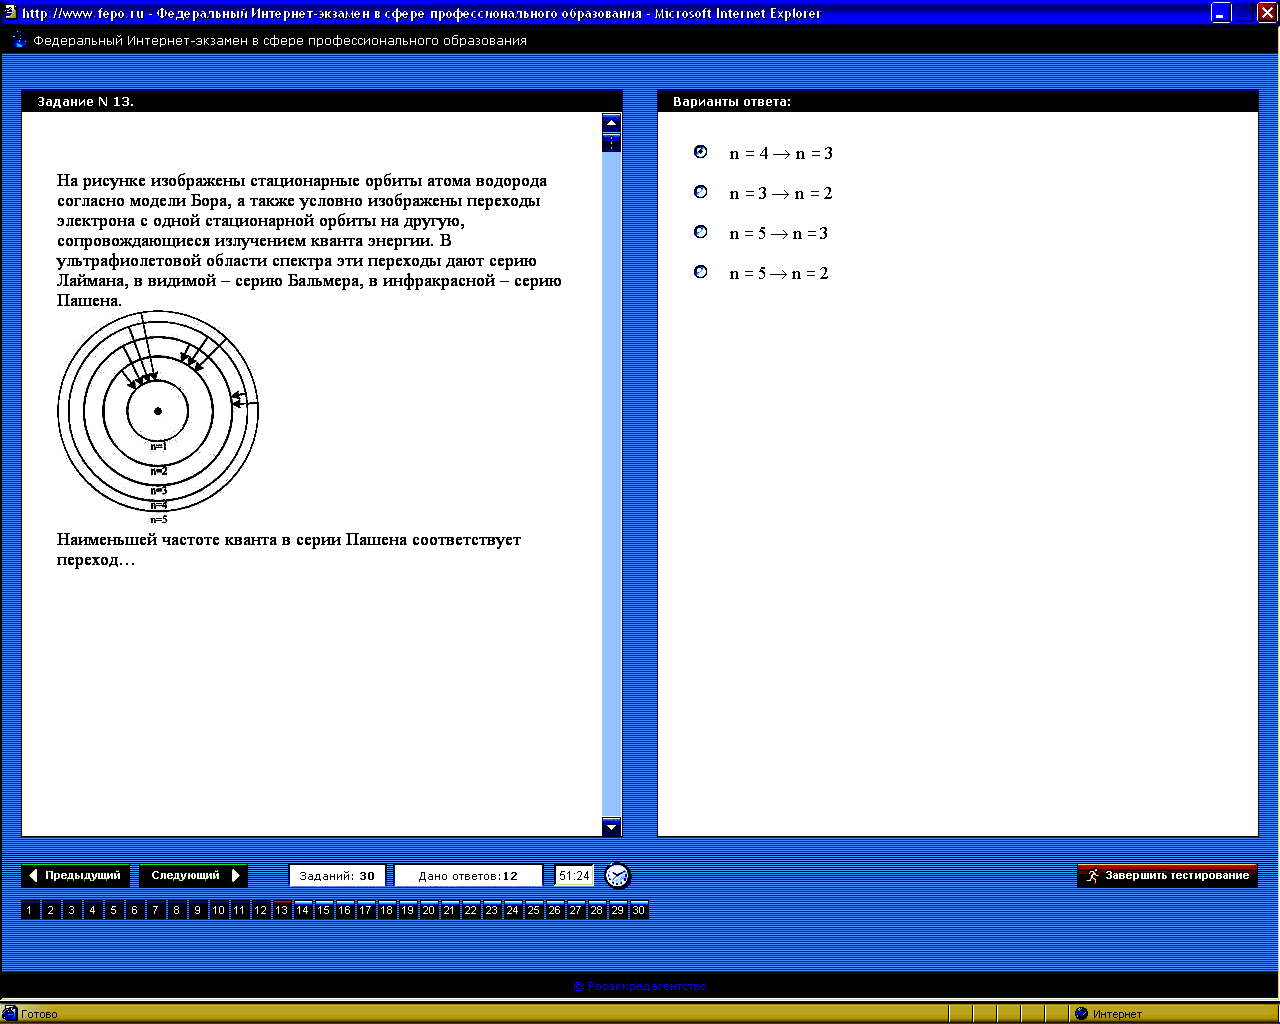Click the Задание N 13 panel header
The image size is (1280, 1024).
322,101
